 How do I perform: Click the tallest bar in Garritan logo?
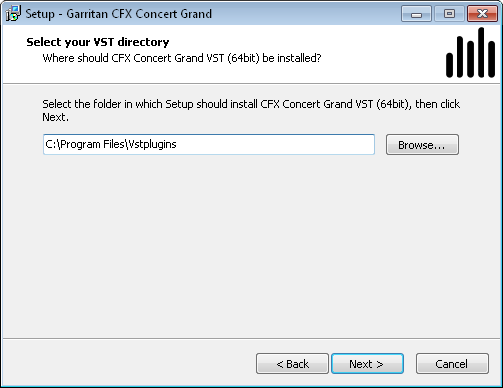click(481, 52)
